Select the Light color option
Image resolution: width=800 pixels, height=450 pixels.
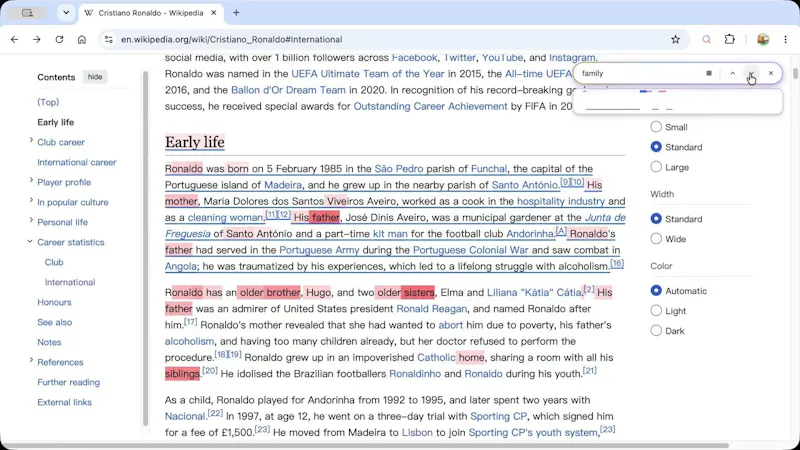pyautogui.click(x=656, y=311)
